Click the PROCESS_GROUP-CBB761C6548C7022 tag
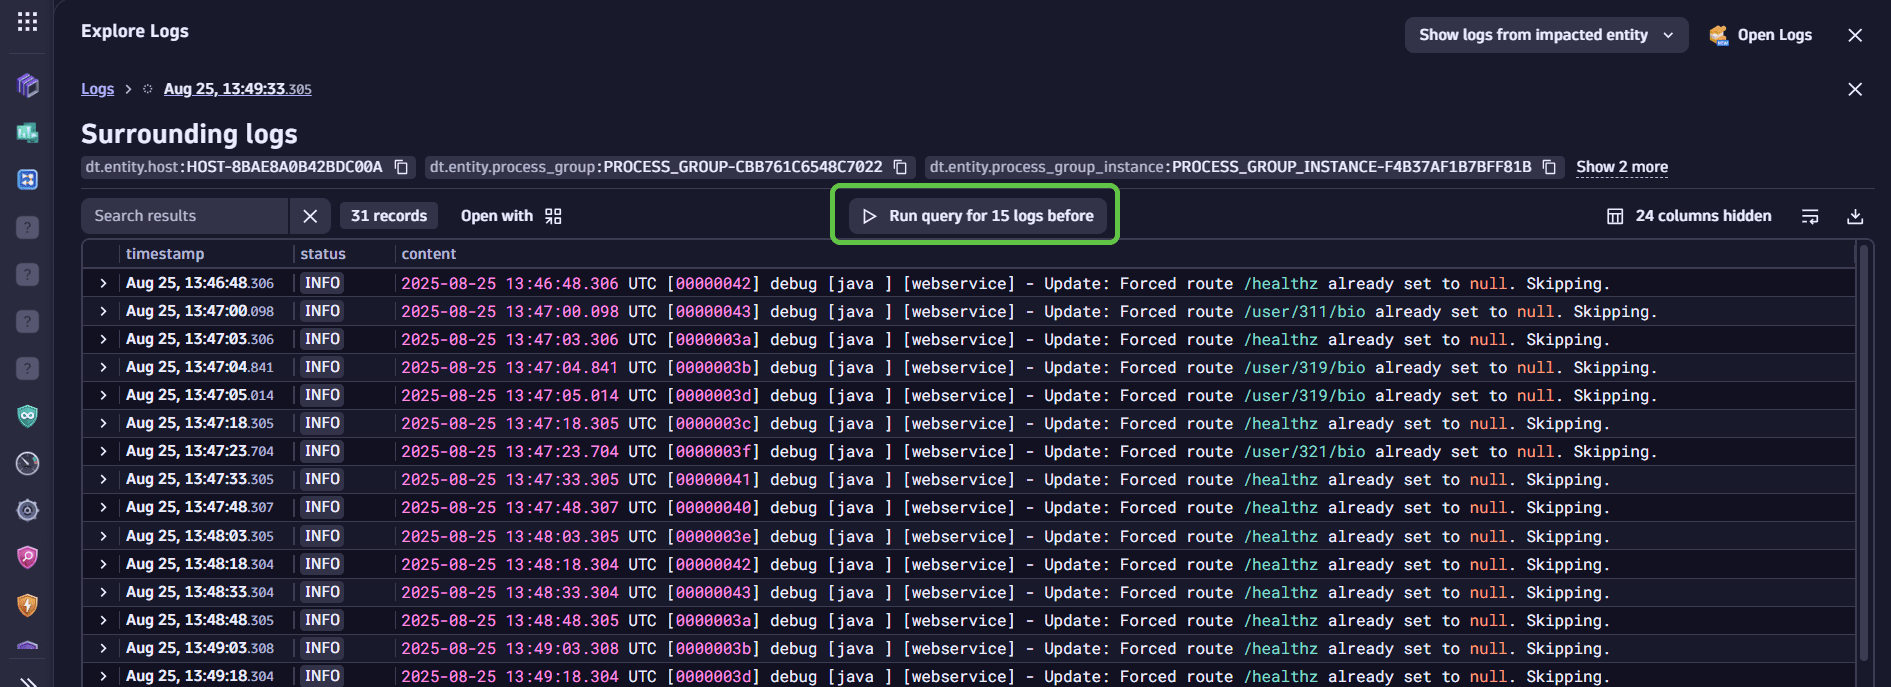The height and width of the screenshot is (687, 1891). pyautogui.click(x=656, y=167)
